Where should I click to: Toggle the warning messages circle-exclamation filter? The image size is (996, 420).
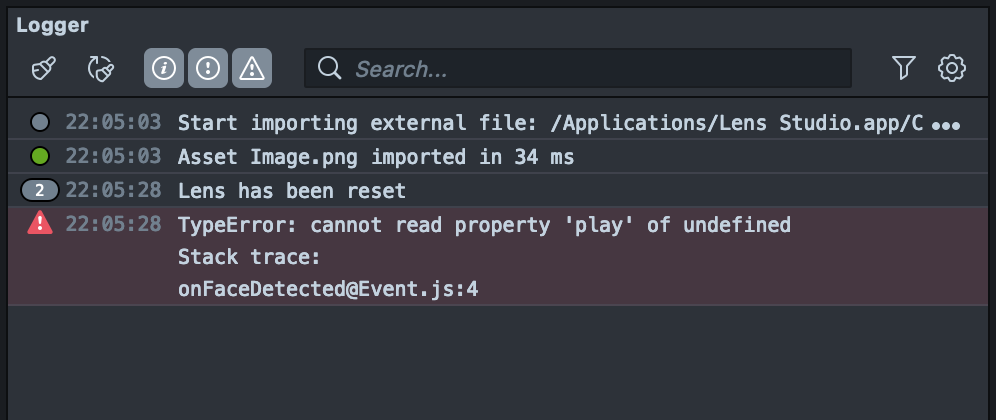[208, 68]
